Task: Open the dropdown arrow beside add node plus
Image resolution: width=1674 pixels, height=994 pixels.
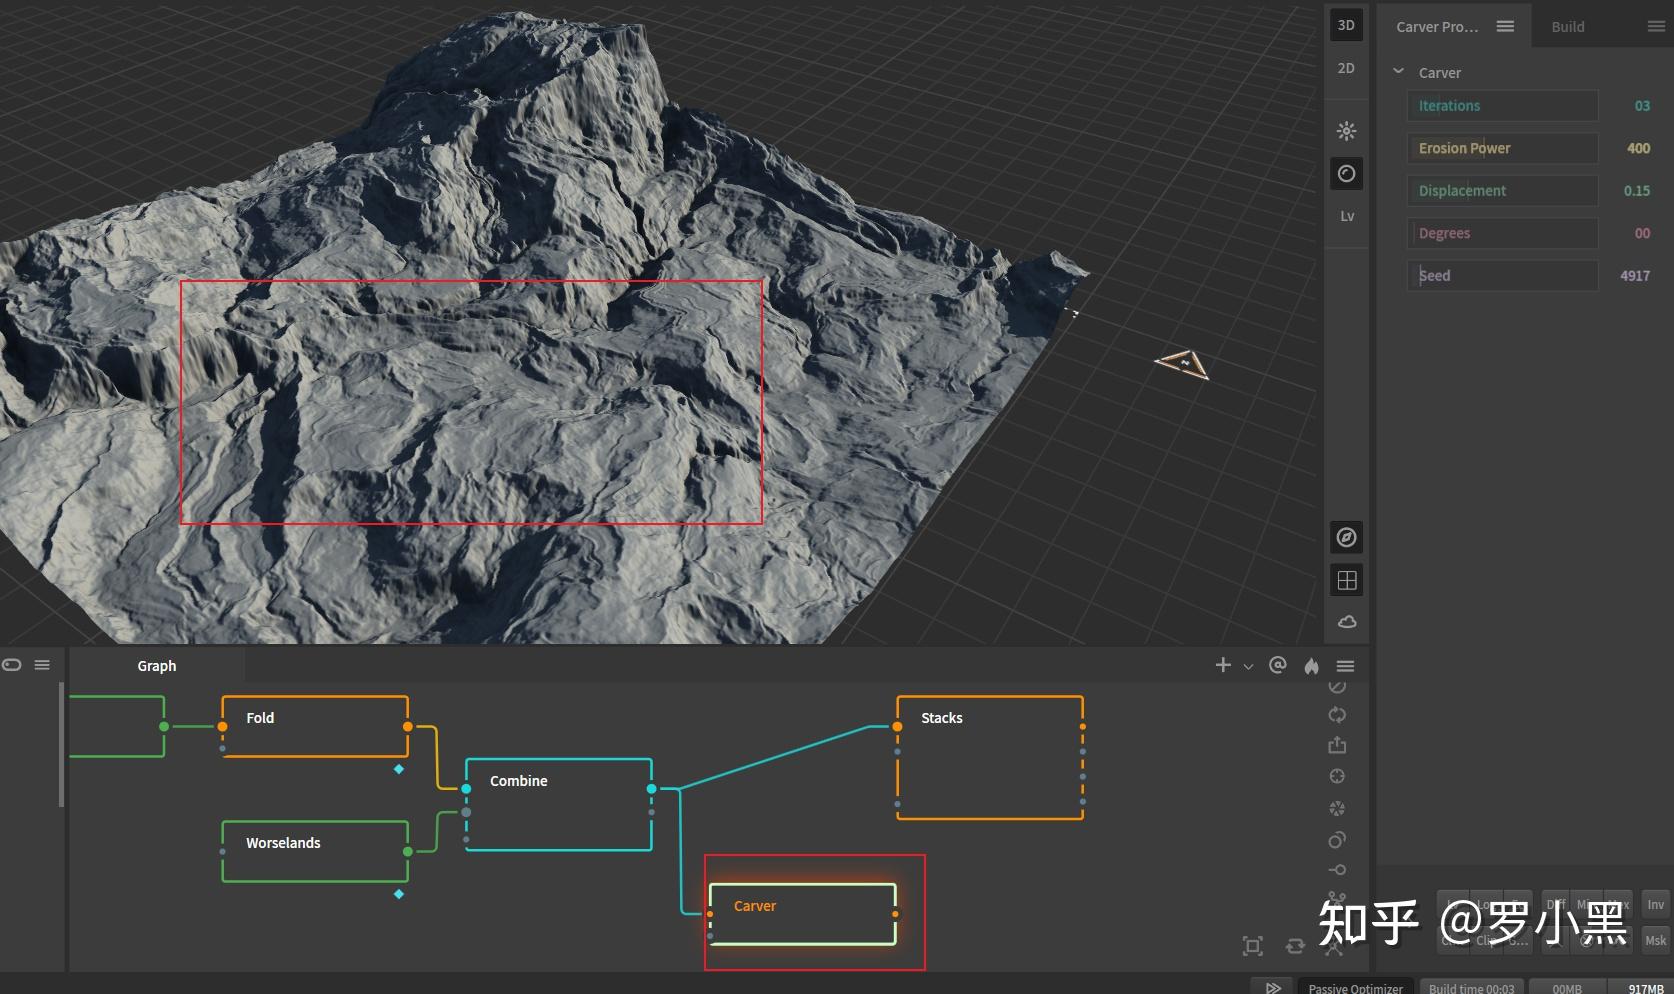Action: pyautogui.click(x=1248, y=667)
